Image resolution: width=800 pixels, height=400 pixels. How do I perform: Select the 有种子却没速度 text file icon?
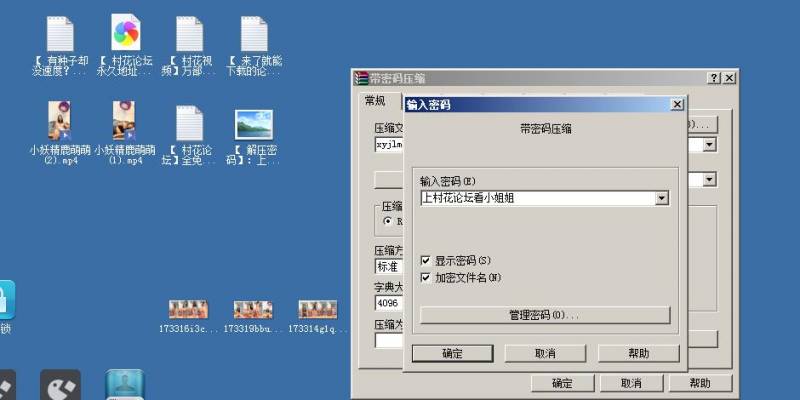[60, 34]
